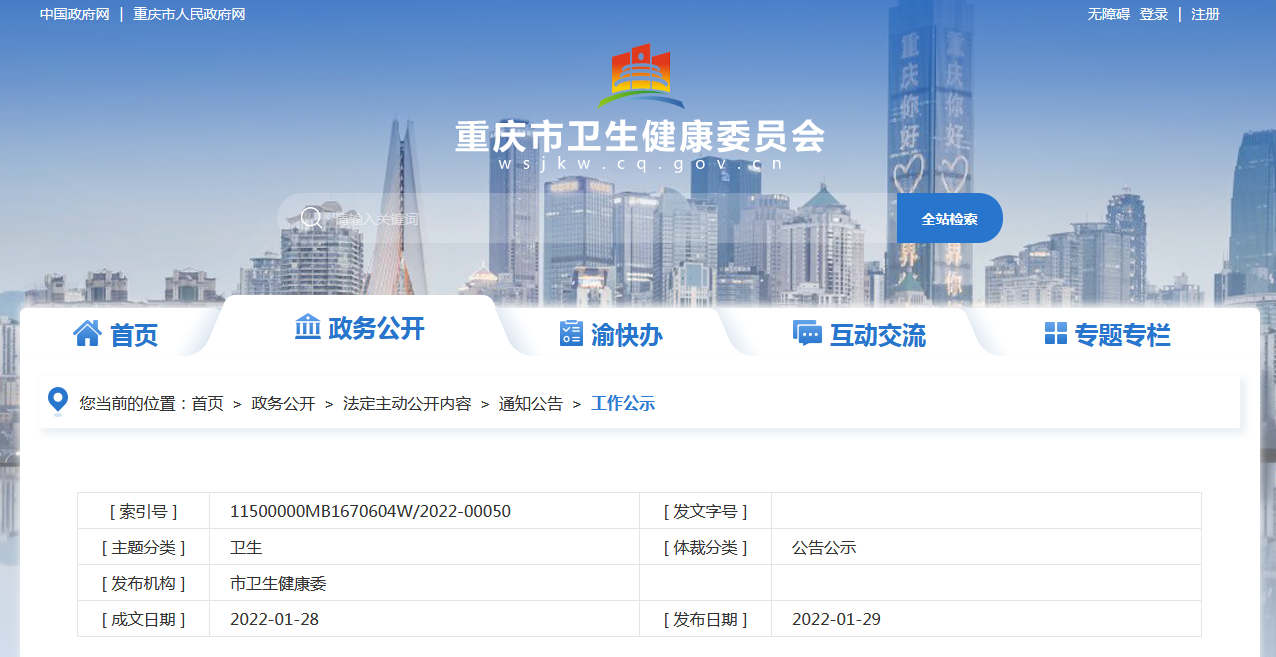Open the 中国政府网 link
The image size is (1276, 657).
pos(75,14)
